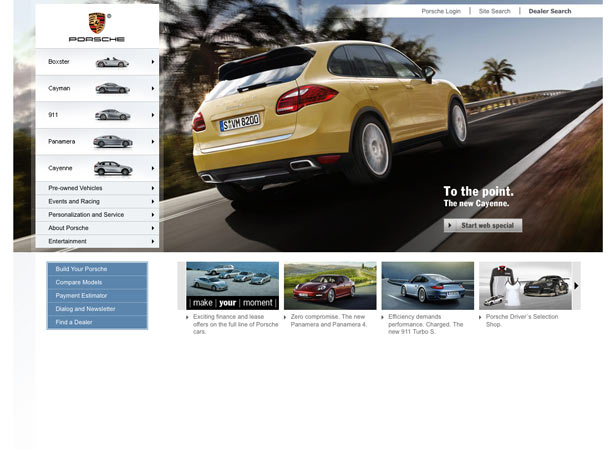Go to Porsche Login
Viewport: 615px width, 449px height.
441,11
